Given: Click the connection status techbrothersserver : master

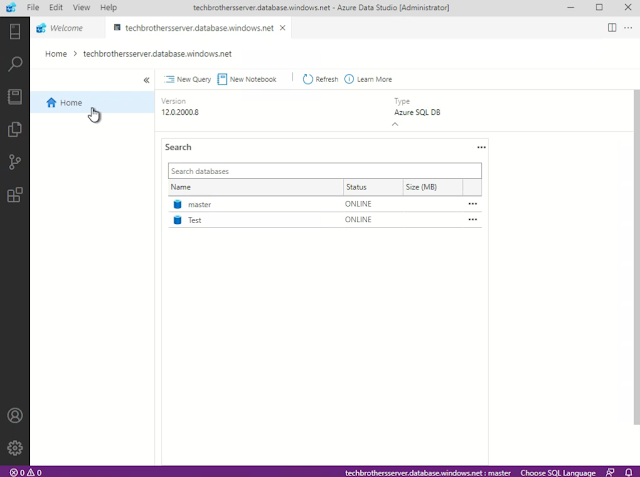Looking at the screenshot, I should click(428, 473).
